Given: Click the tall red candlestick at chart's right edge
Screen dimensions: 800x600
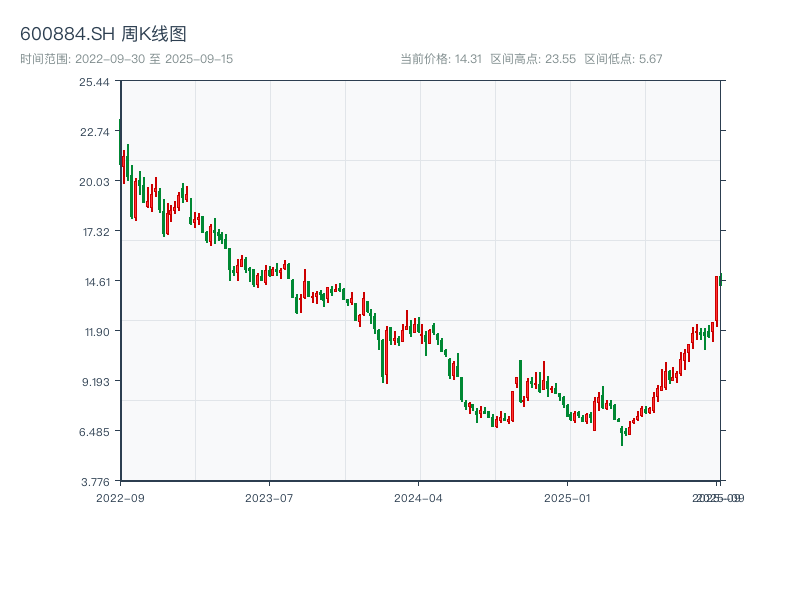Looking at the screenshot, I should (716, 300).
